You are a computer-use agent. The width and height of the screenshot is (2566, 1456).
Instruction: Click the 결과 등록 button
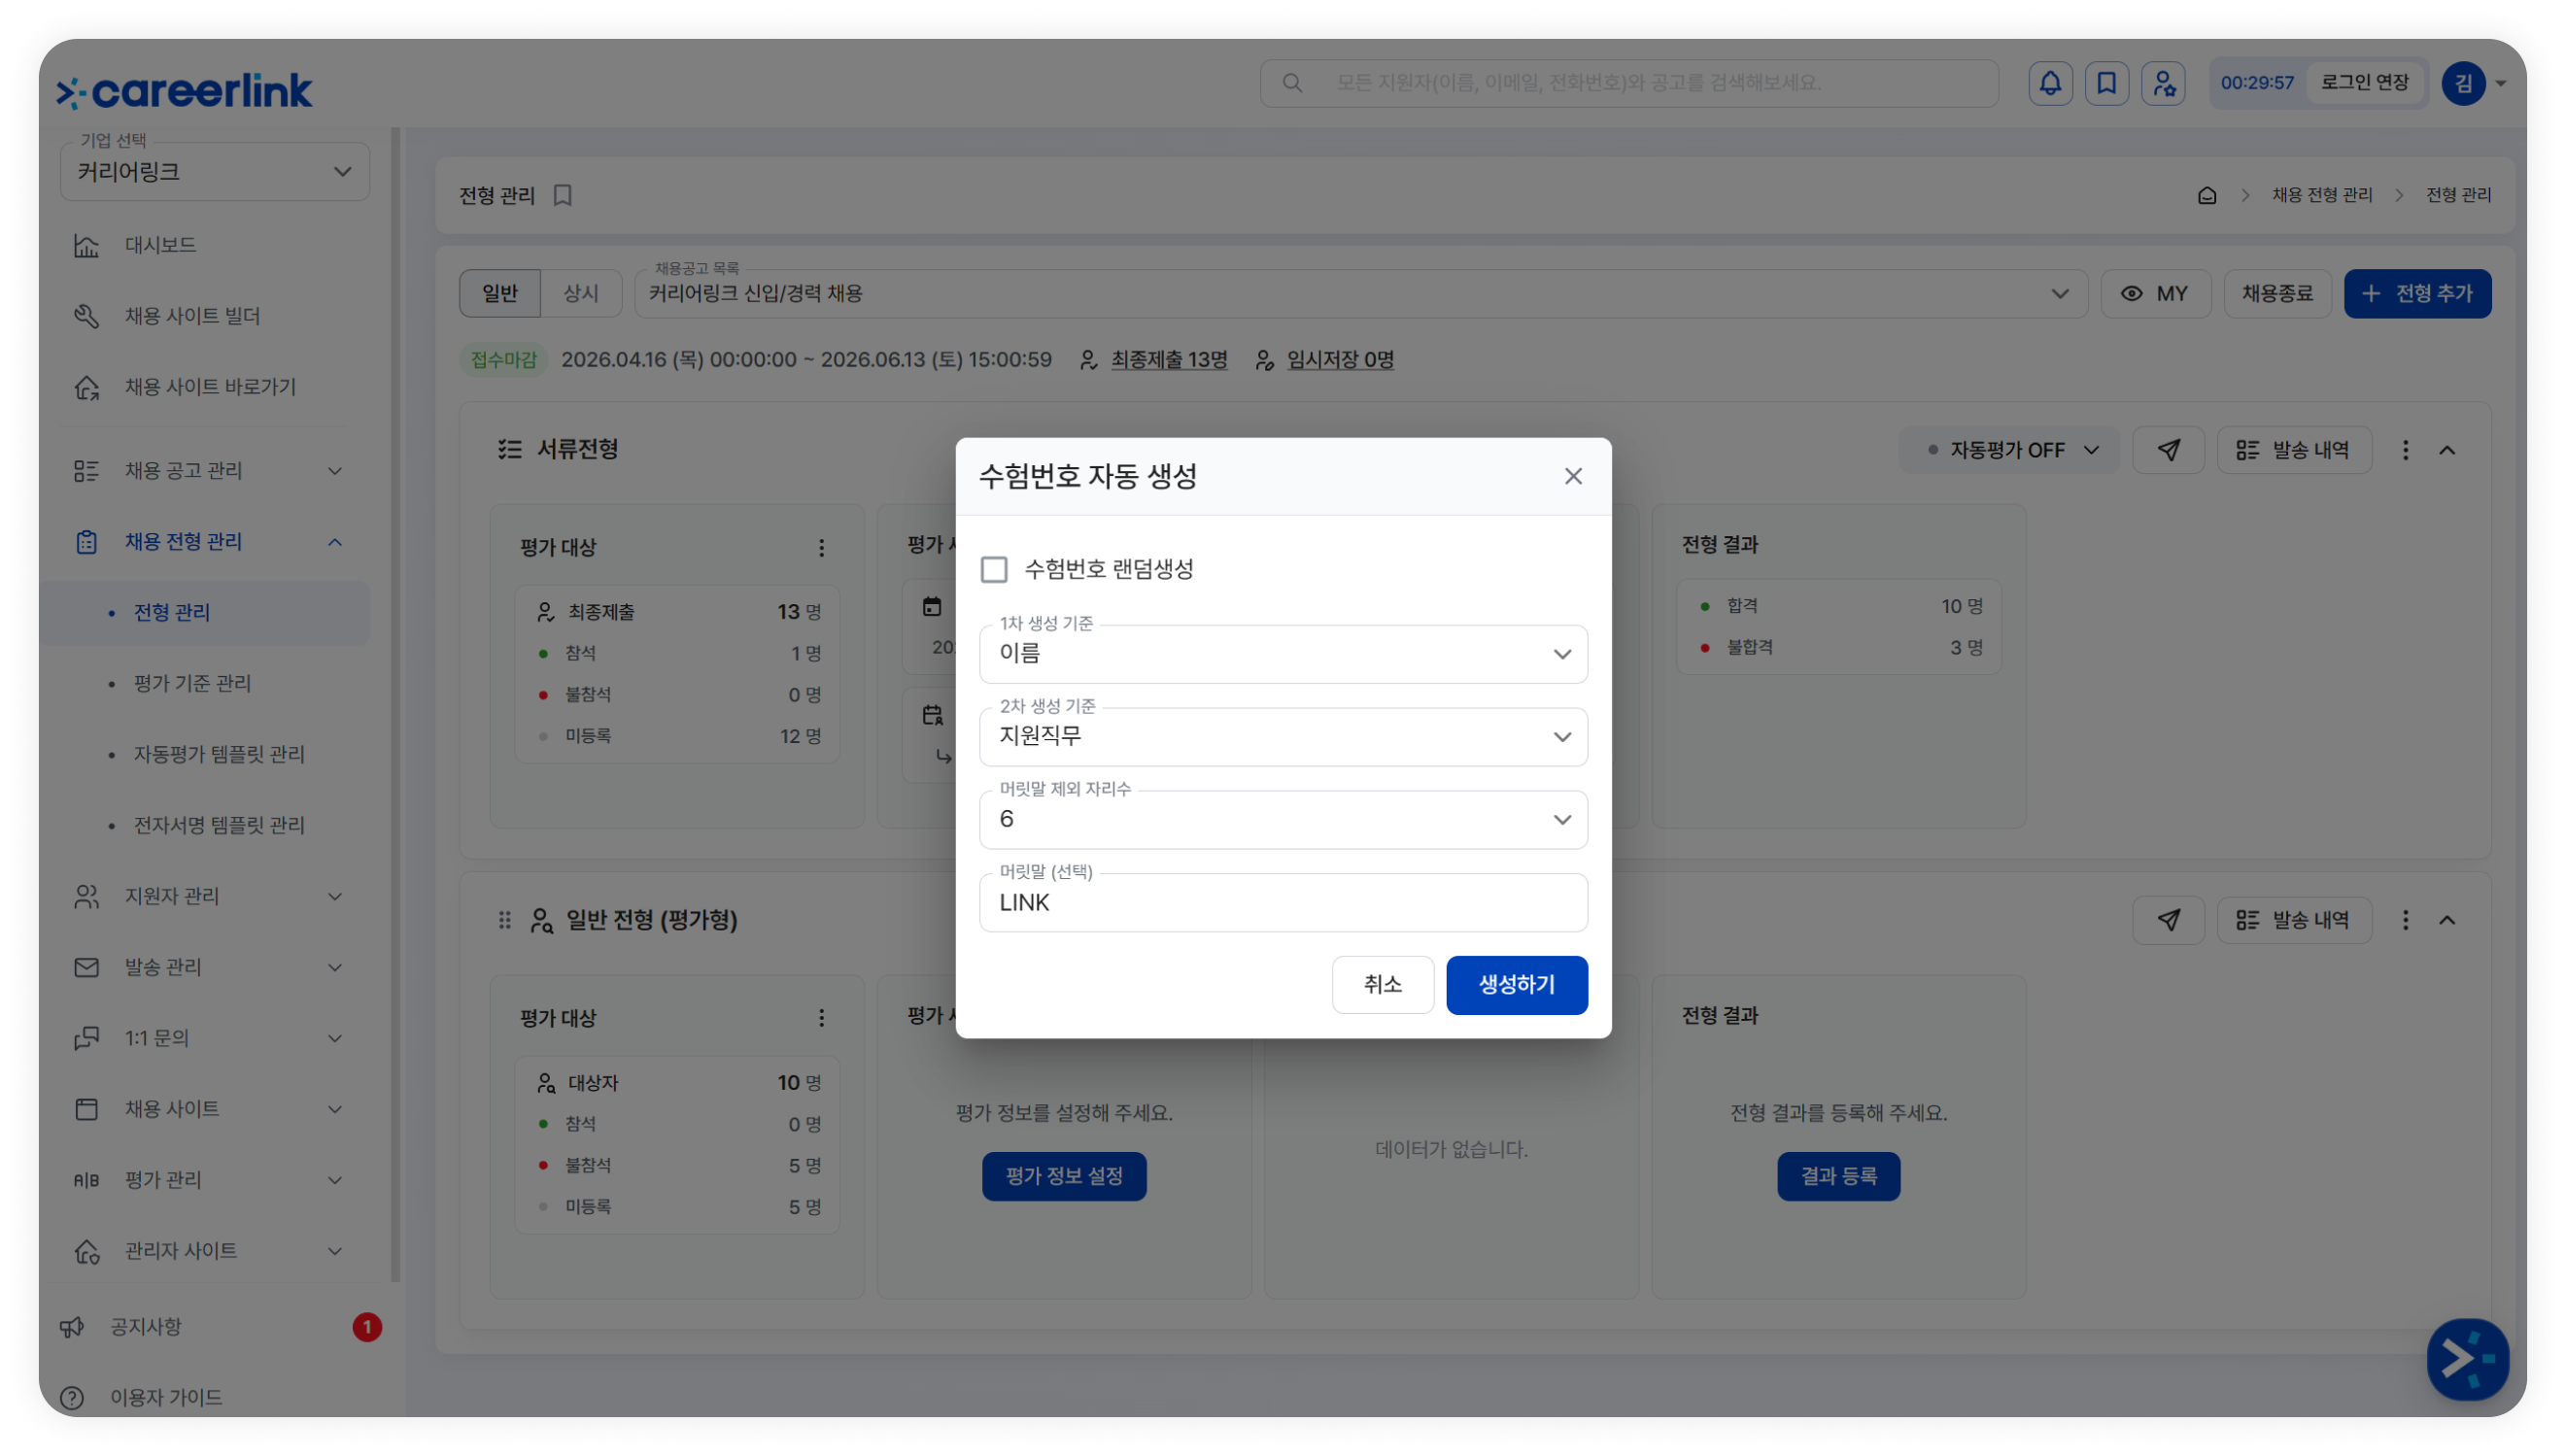[x=1838, y=1177]
